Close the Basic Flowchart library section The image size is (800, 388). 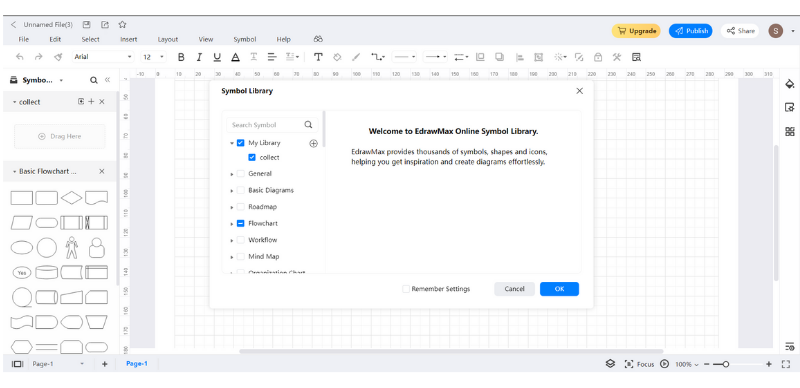102,172
